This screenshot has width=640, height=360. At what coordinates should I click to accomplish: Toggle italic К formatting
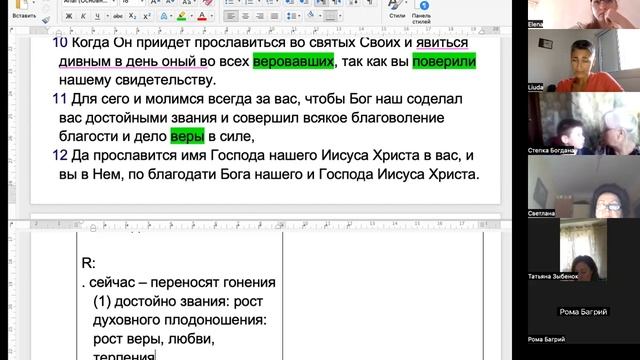[83, 16]
